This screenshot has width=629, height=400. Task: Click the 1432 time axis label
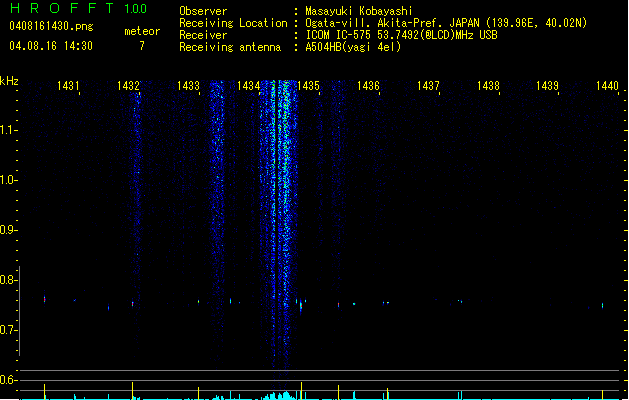[x=128, y=86]
